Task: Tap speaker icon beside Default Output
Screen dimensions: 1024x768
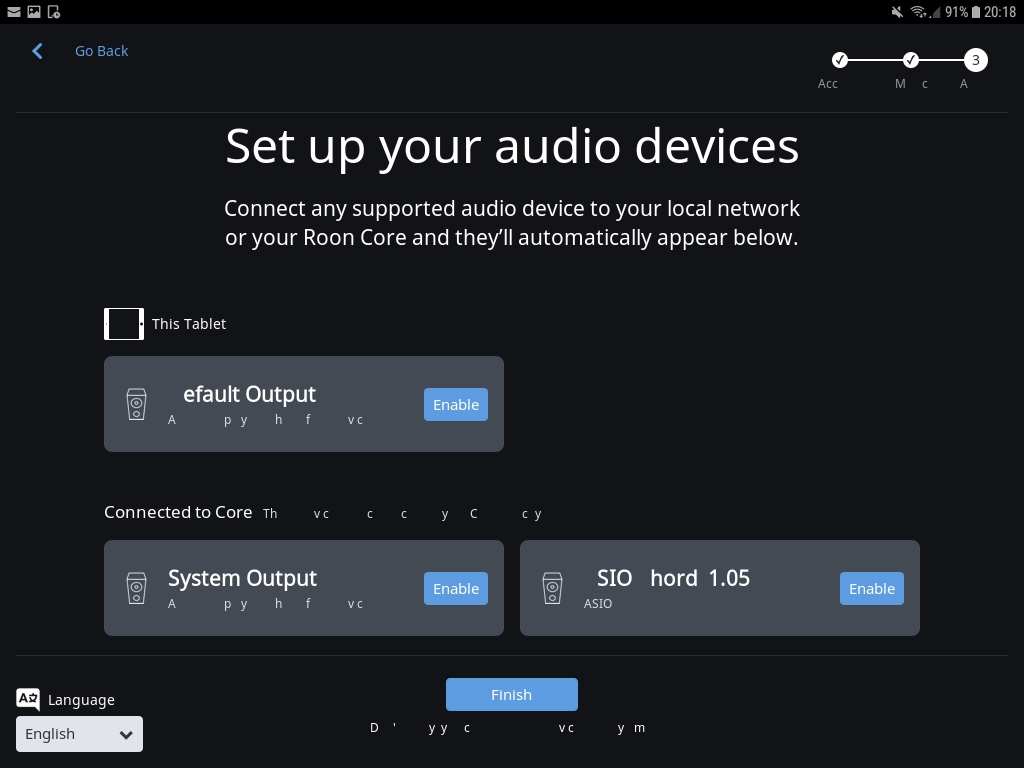Action: pos(136,404)
